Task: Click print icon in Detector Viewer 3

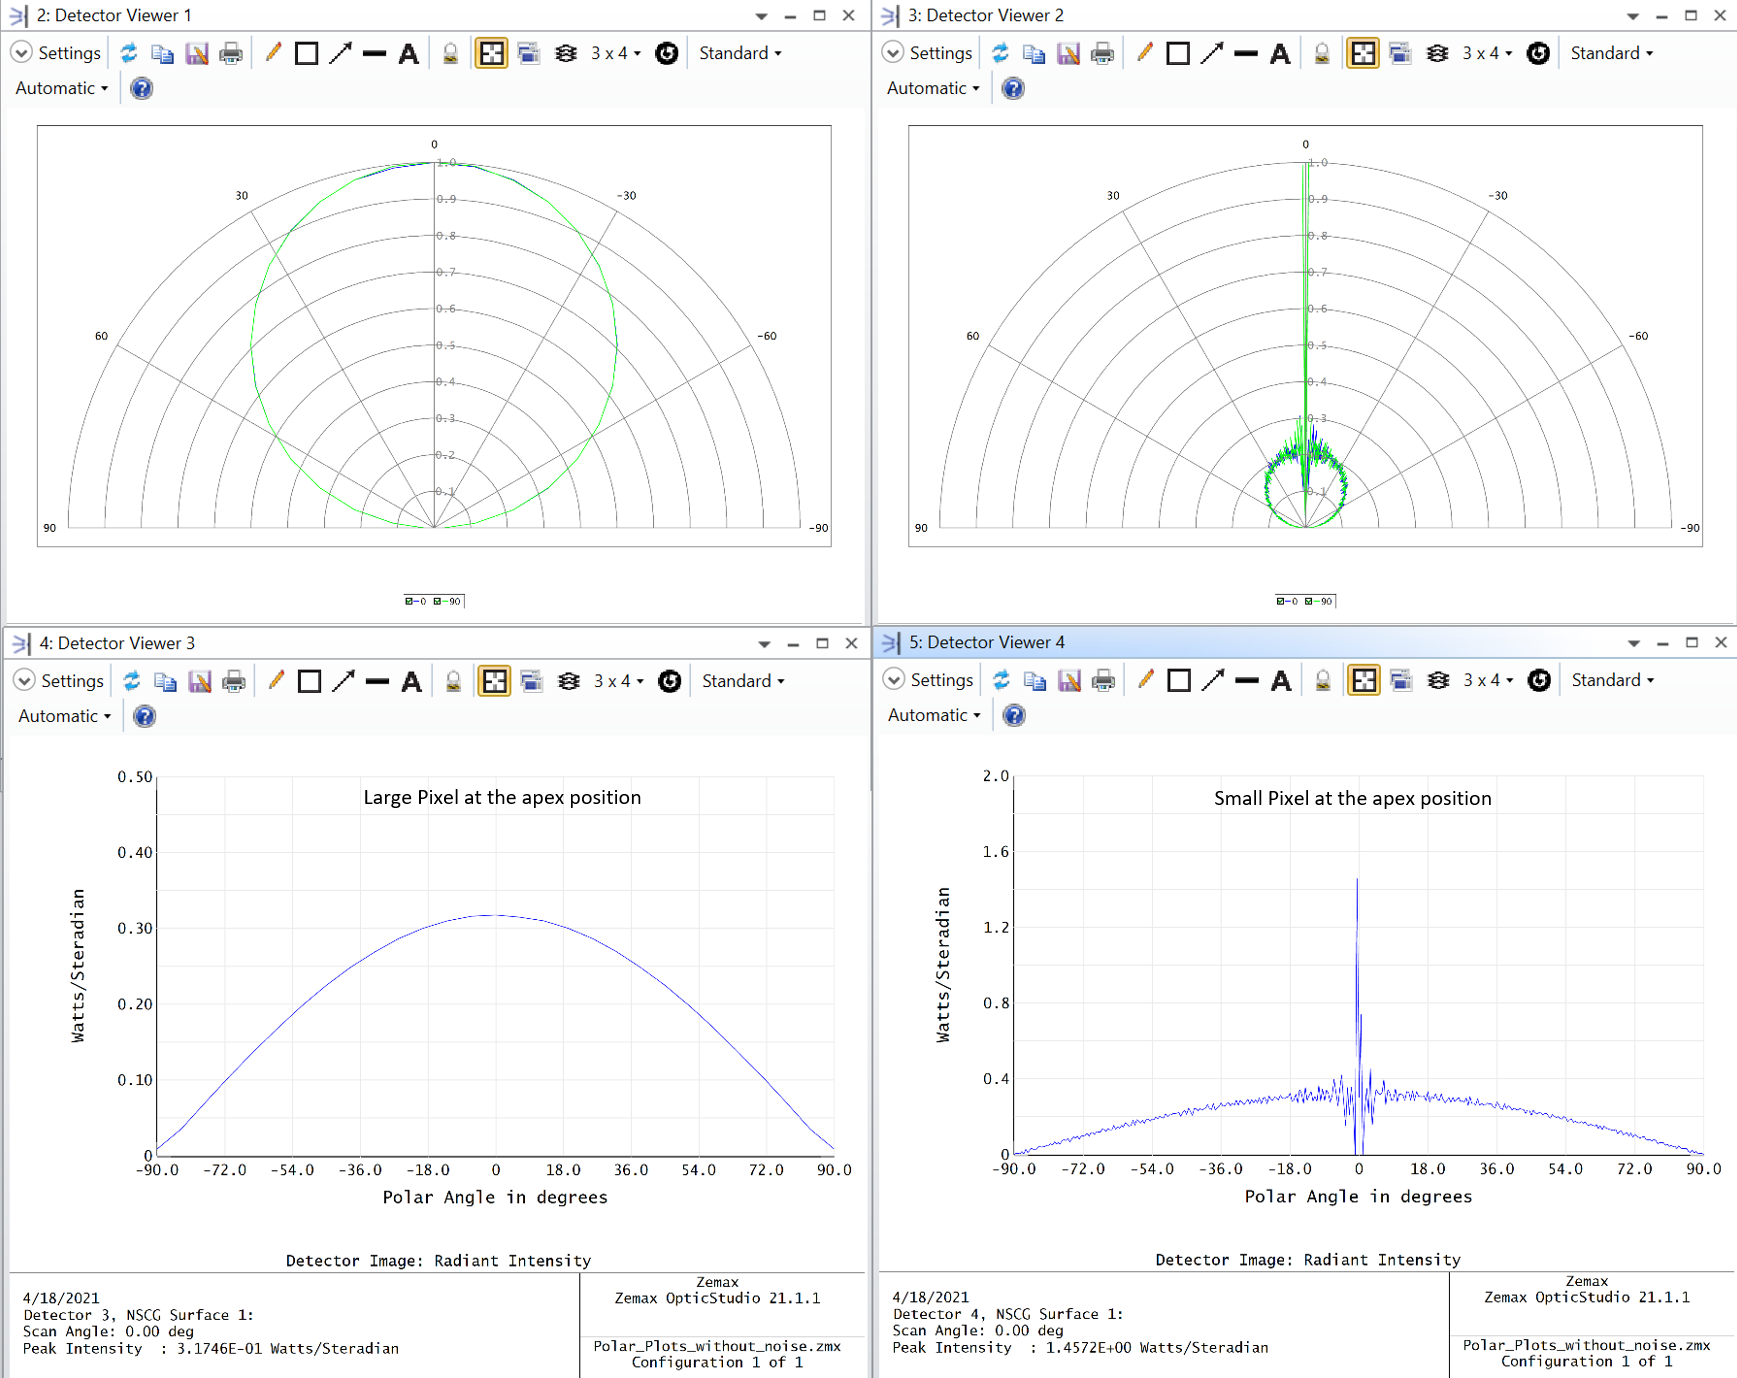Action: (x=234, y=681)
